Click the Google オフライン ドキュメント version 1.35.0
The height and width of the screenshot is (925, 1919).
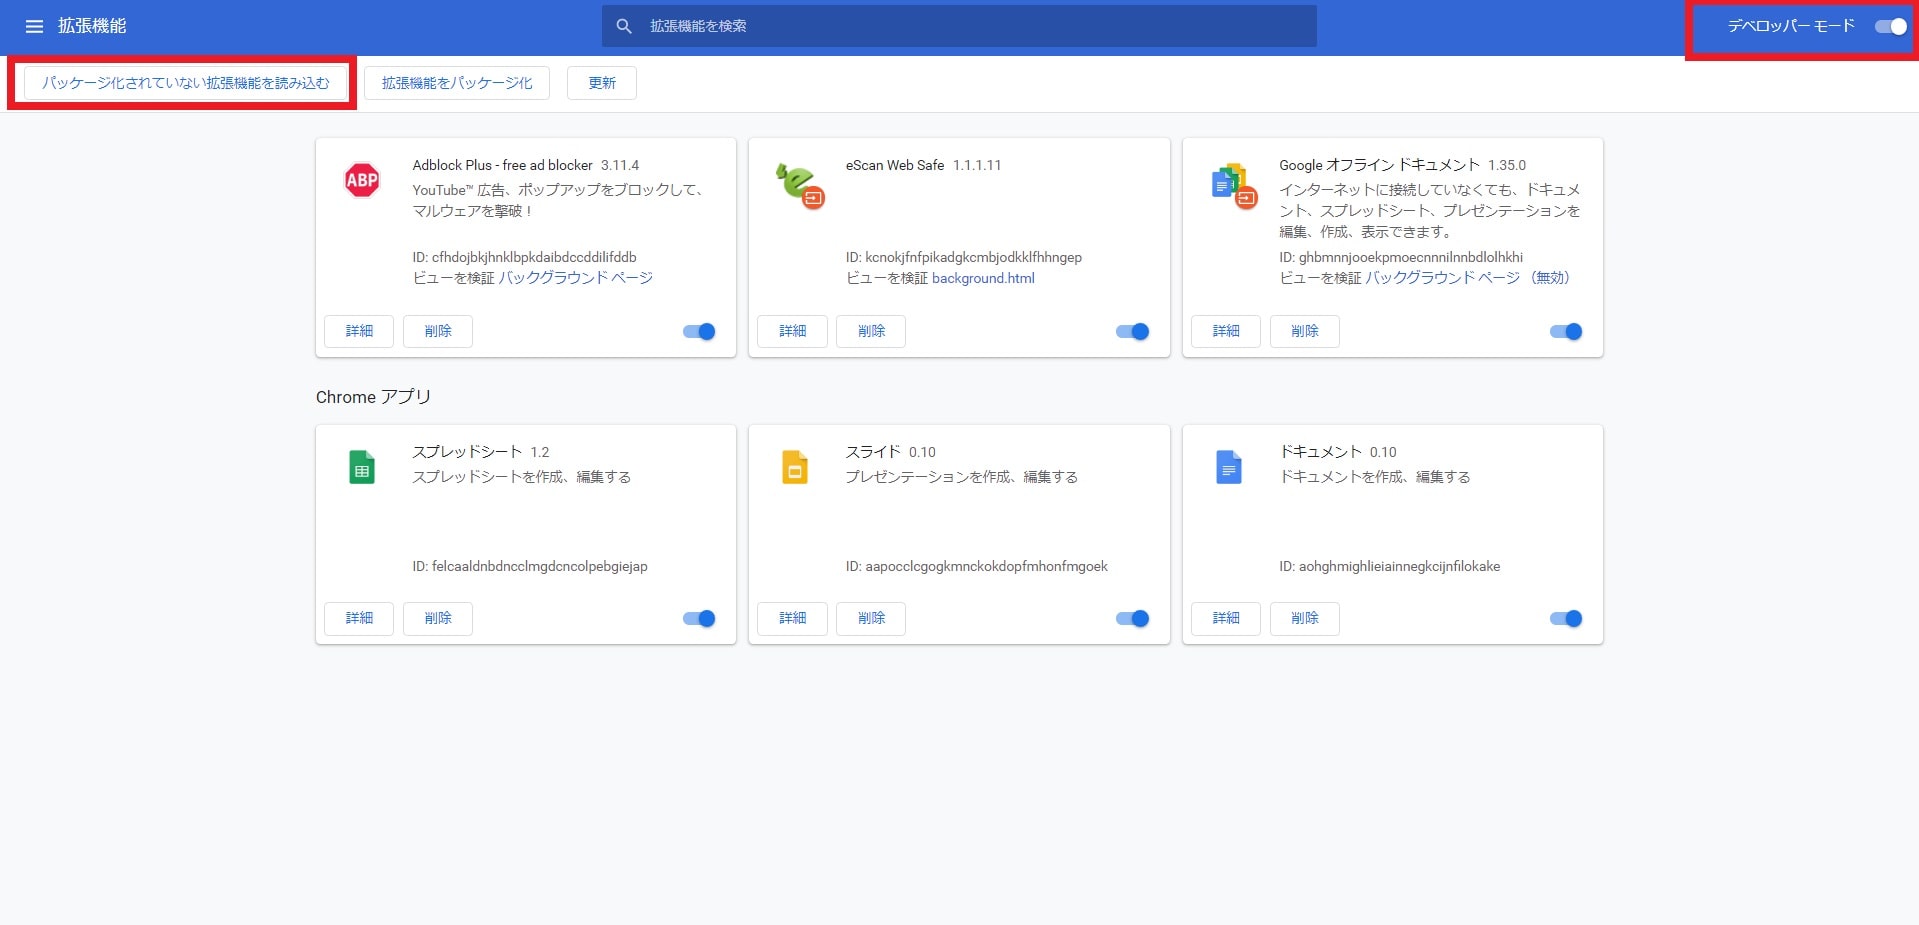1507,165
